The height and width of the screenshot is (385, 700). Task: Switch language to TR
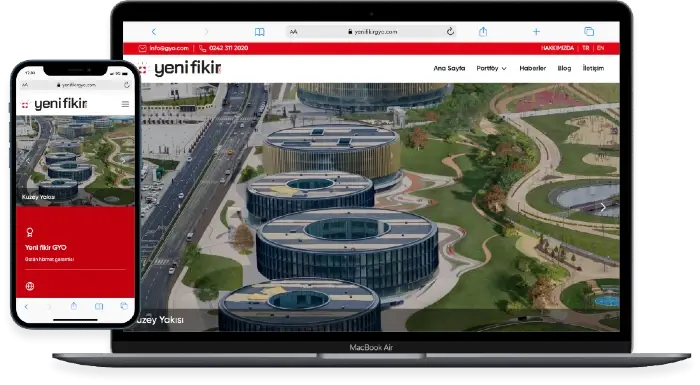[585, 48]
